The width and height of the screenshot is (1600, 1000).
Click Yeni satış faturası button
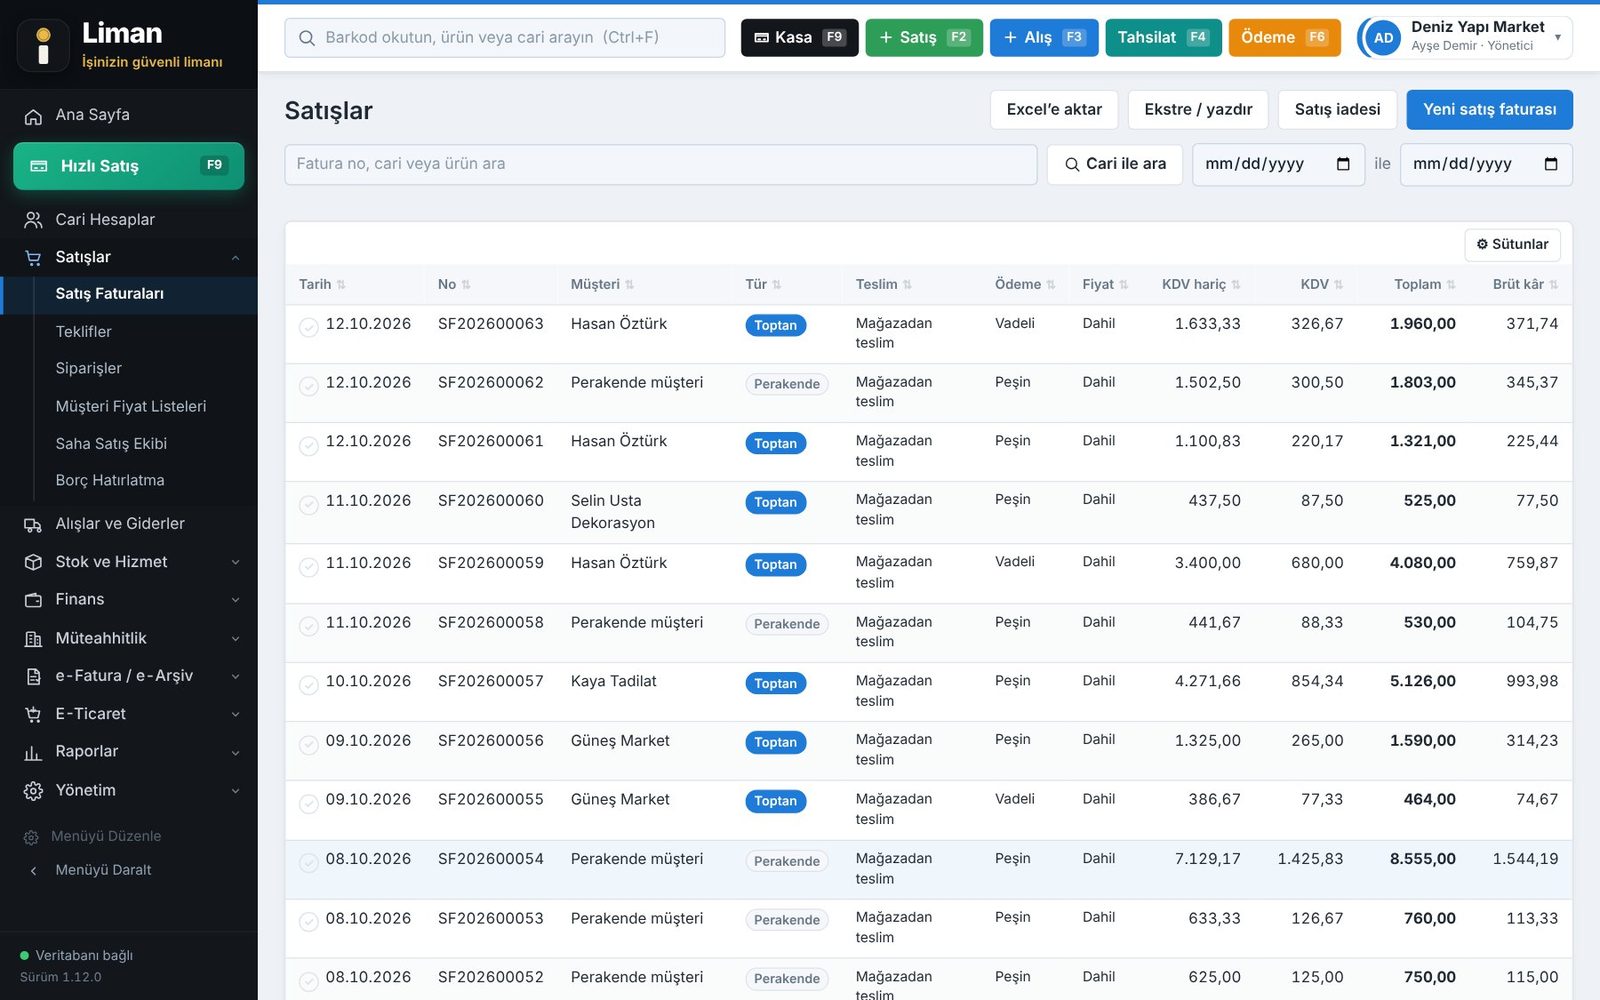point(1489,110)
